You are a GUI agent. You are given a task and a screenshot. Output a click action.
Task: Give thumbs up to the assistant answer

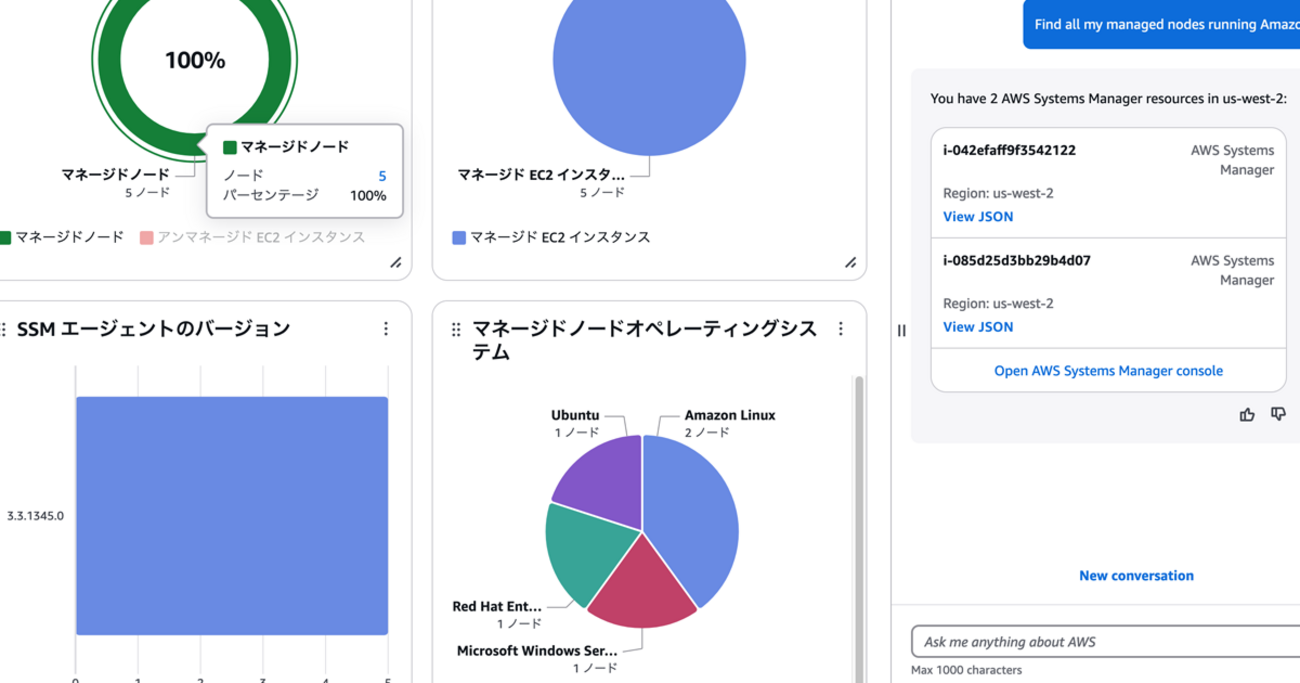[x=1247, y=414]
